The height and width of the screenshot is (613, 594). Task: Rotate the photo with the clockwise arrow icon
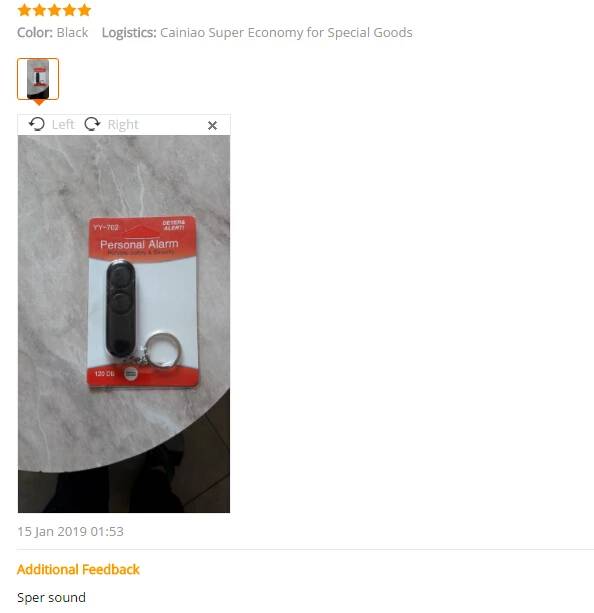coord(92,124)
